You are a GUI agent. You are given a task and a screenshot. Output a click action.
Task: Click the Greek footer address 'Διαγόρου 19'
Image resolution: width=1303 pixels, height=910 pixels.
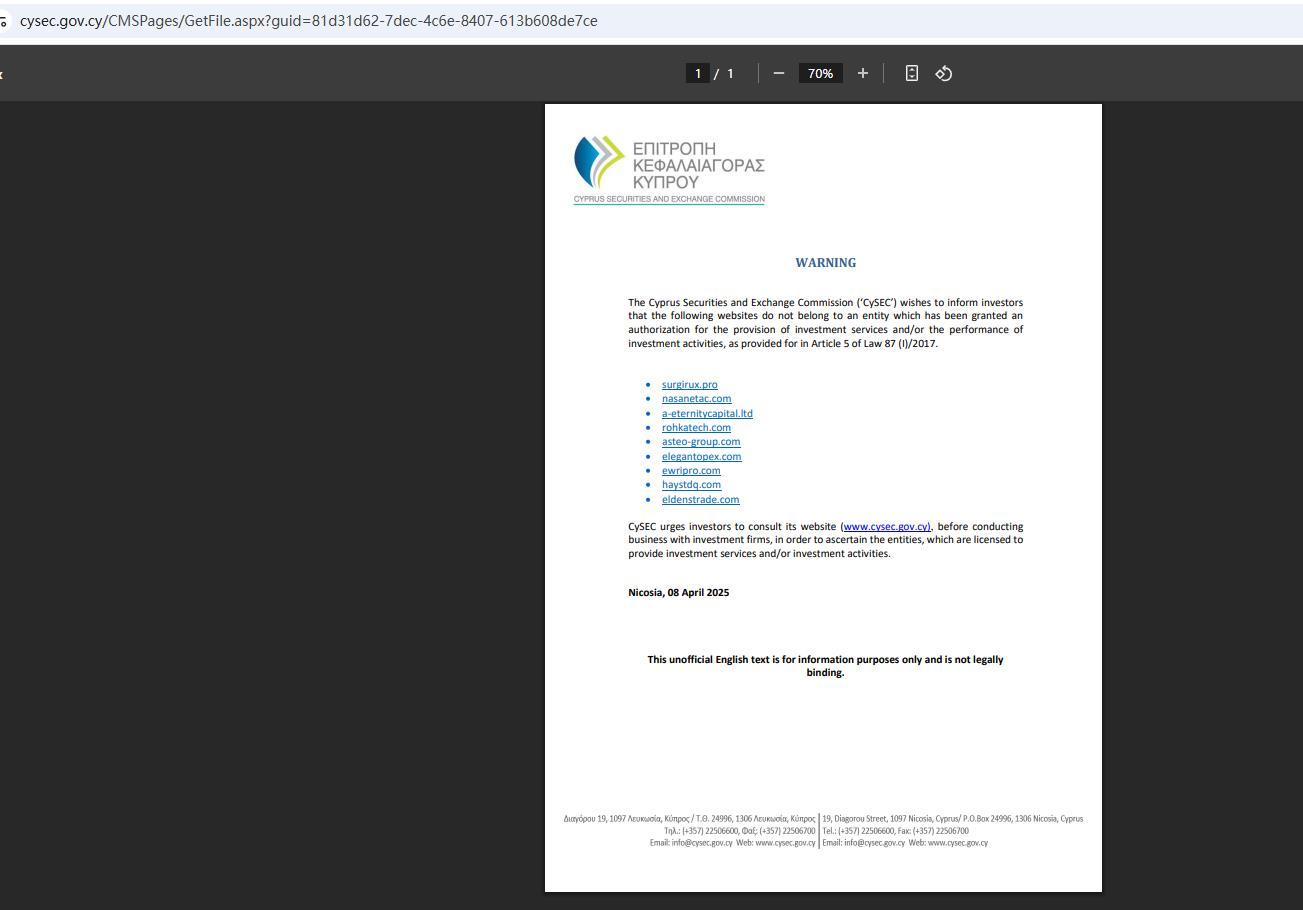689,819
